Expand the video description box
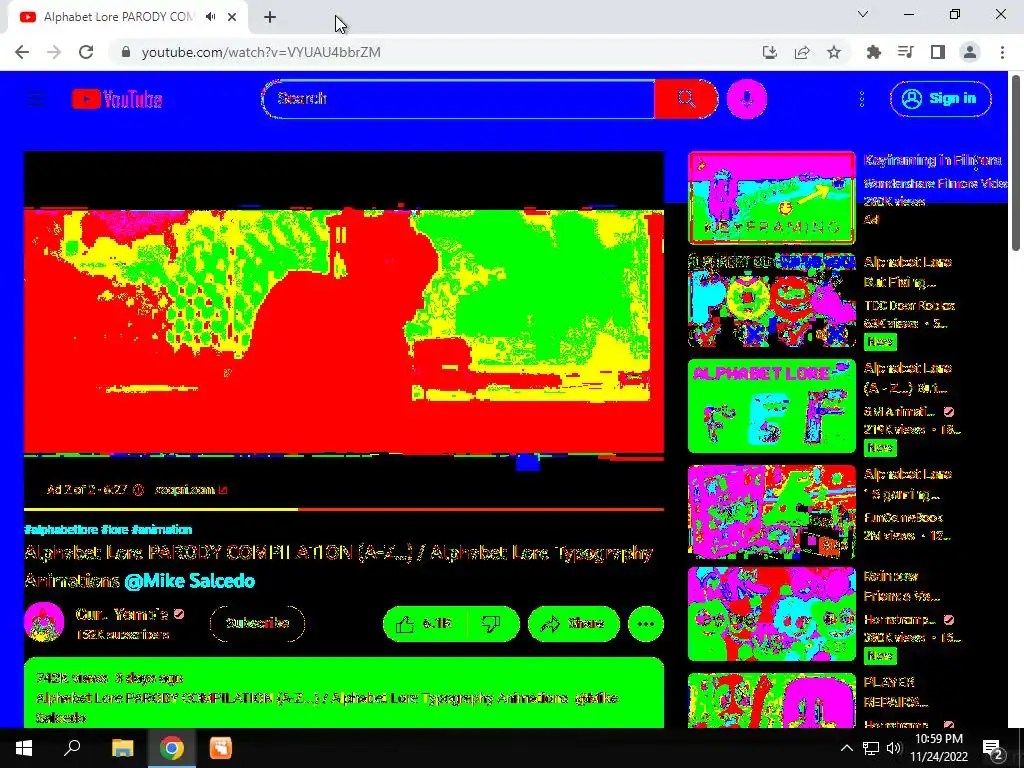Viewport: 1024px width, 768px height. coord(344,693)
